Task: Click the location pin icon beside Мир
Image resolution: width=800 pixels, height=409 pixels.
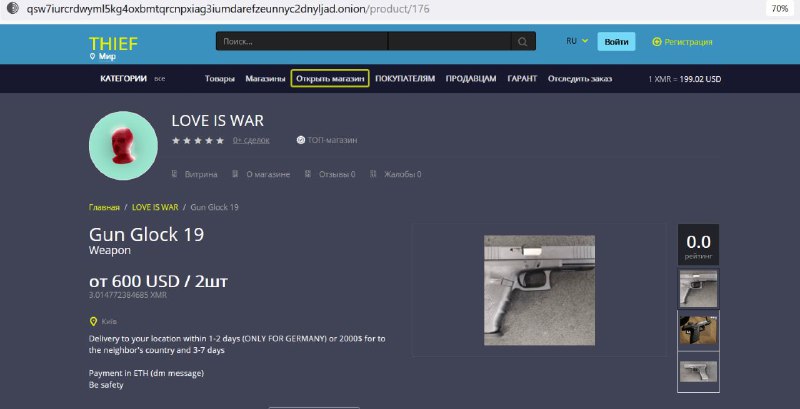Action: [x=92, y=57]
